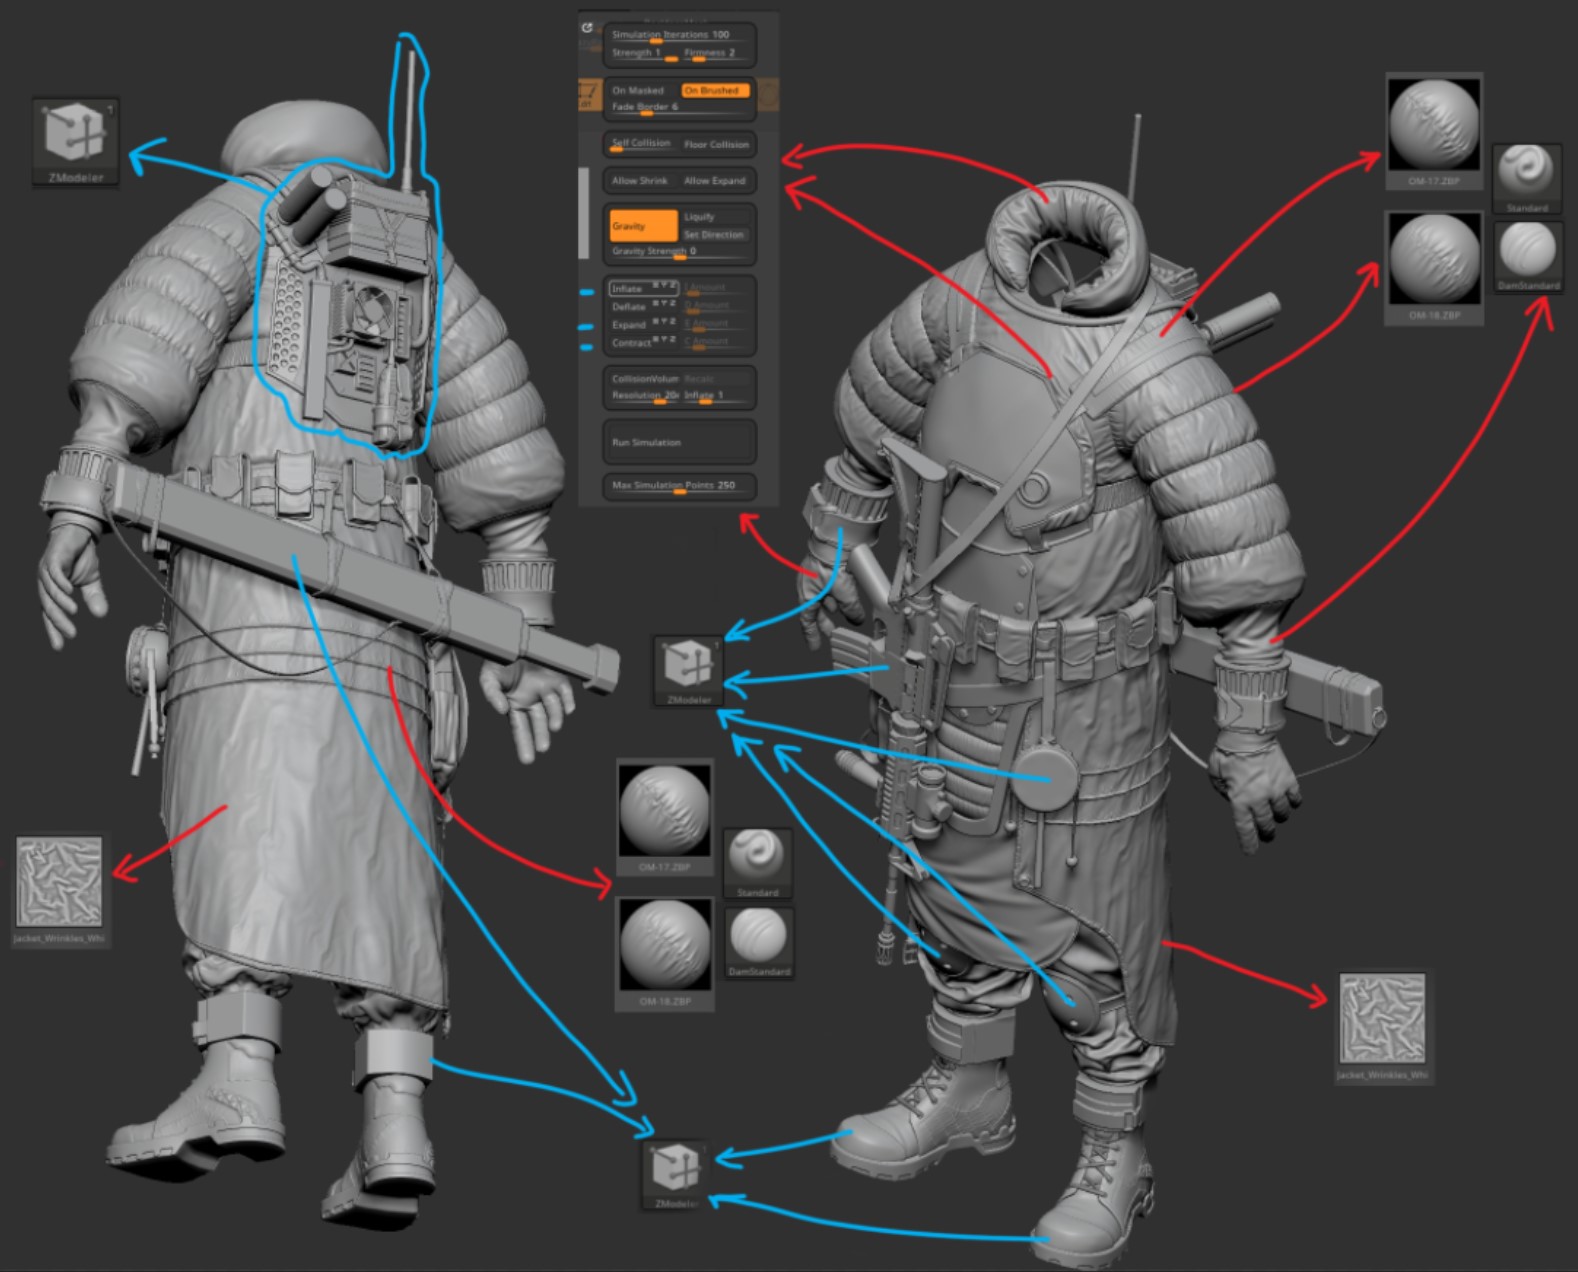This screenshot has height=1272, width=1578.
Task: Choose the OM-17.ZBP brush in the lower-center brush set
Action: [665, 817]
